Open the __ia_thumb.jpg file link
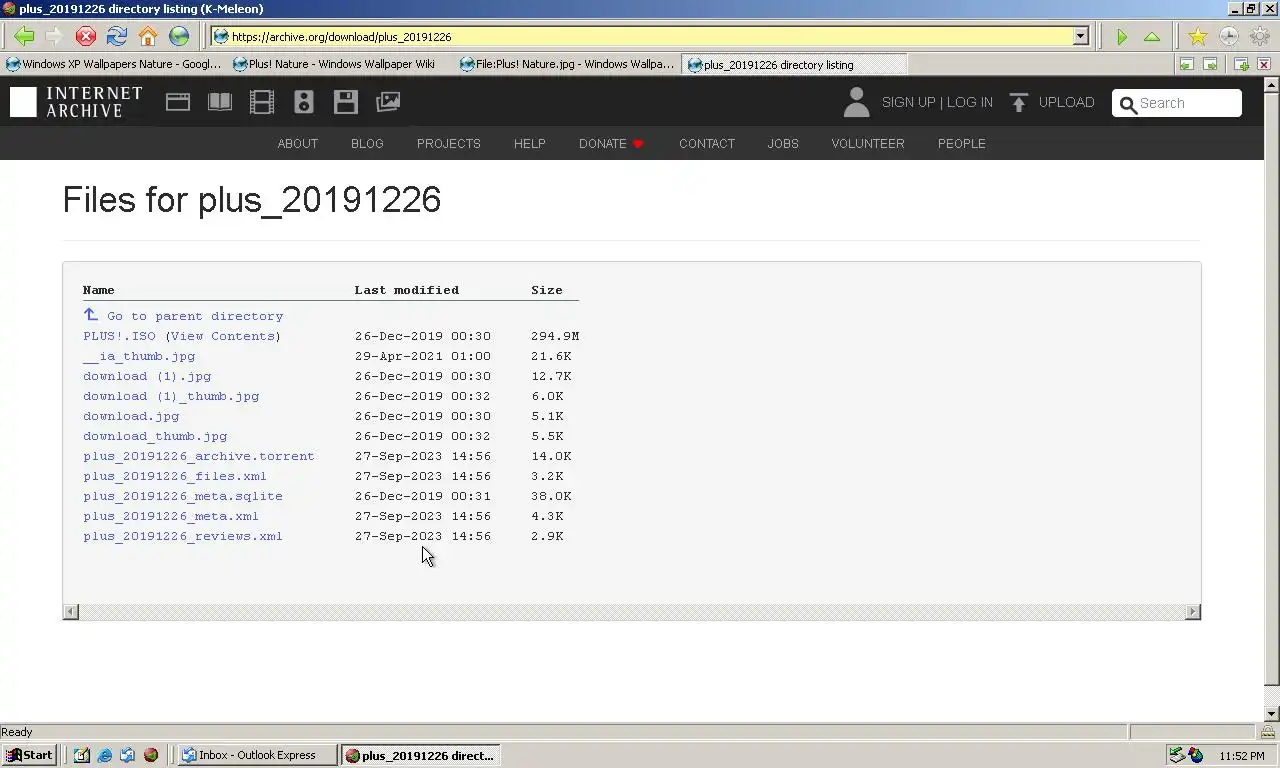1280x768 pixels. 139,356
